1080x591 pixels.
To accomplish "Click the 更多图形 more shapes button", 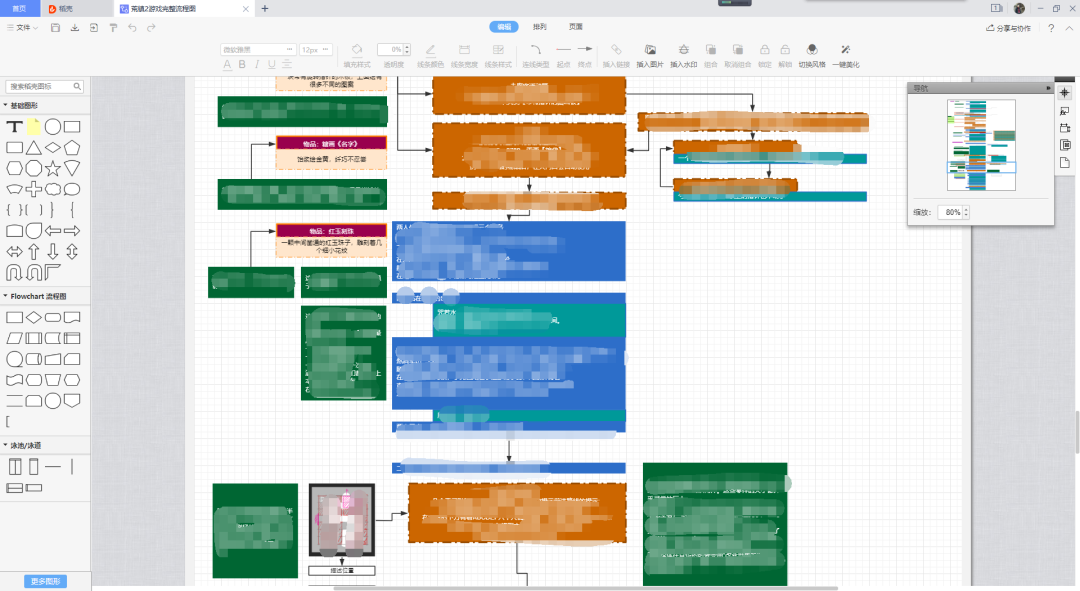I will coord(45,581).
